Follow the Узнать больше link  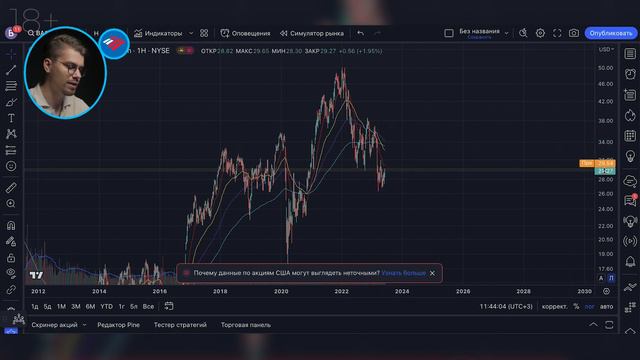(x=404, y=273)
